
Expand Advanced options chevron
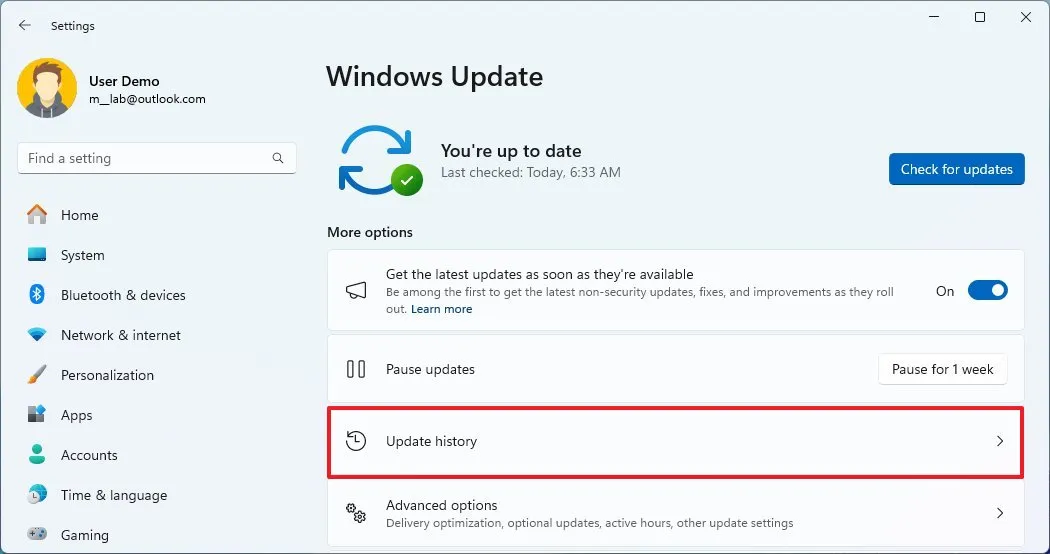(999, 513)
